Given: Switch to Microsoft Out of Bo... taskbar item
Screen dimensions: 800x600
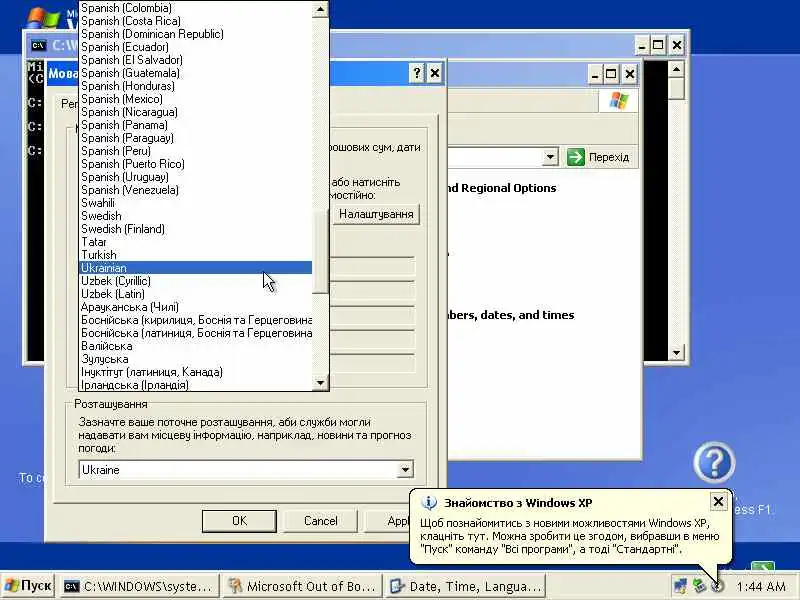Looking at the screenshot, I should click(302, 586).
